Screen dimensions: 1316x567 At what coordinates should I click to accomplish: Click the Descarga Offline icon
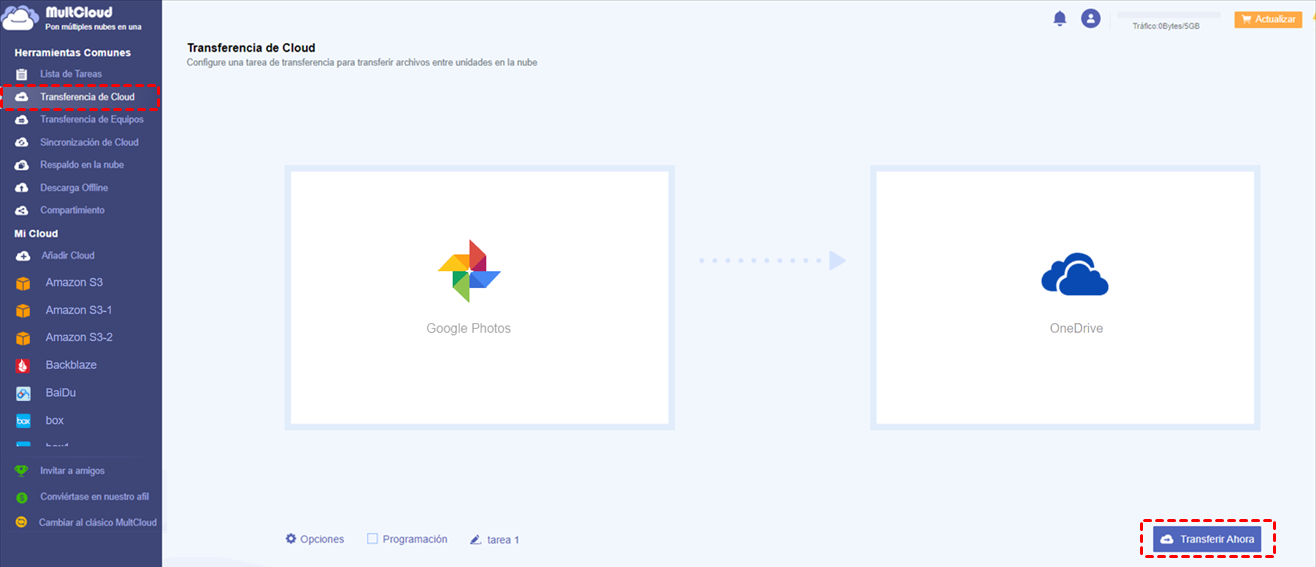pos(22,188)
